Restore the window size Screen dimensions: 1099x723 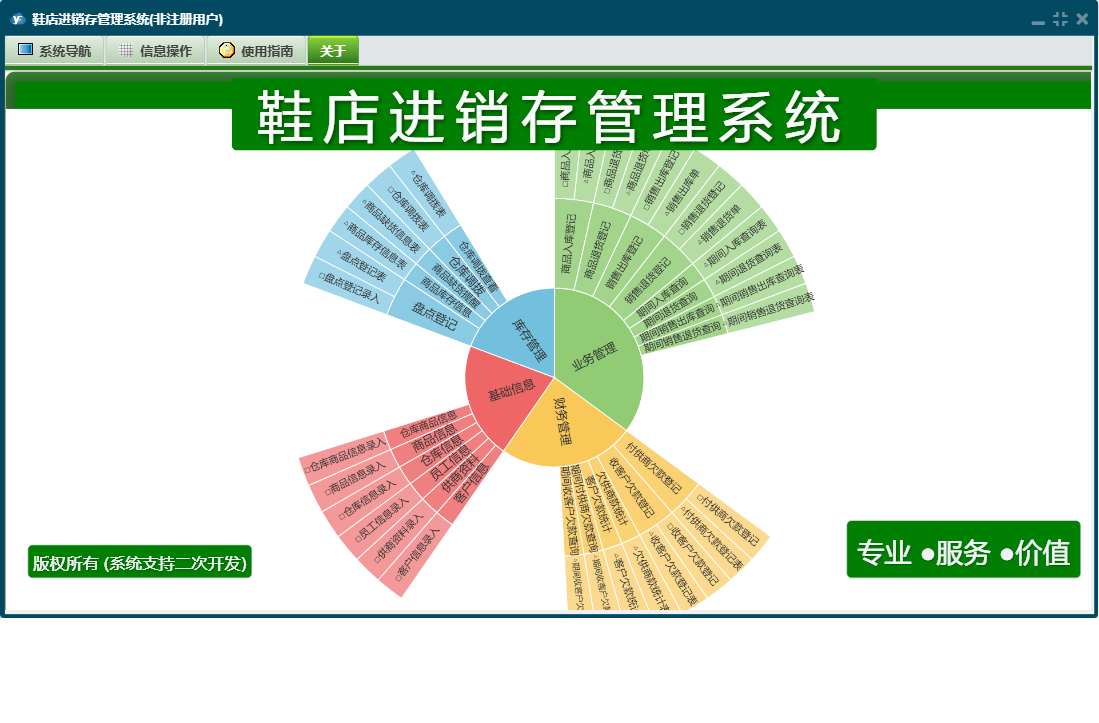point(1060,19)
